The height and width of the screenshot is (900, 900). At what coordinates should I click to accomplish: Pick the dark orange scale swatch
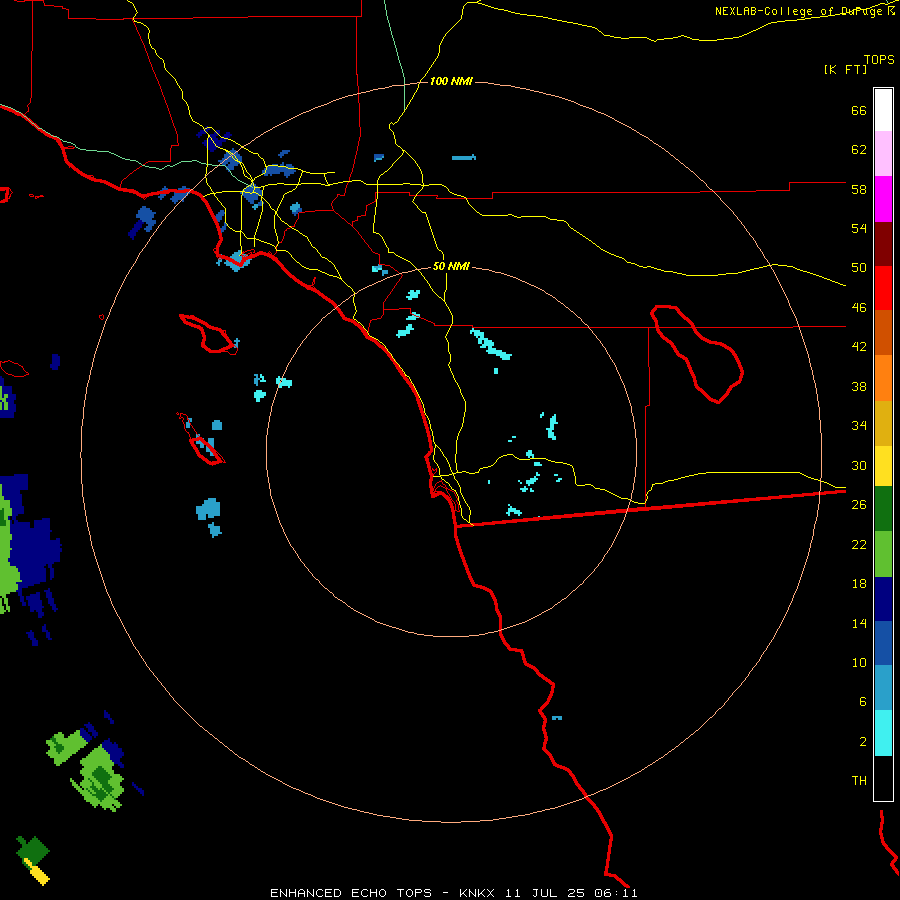click(883, 333)
